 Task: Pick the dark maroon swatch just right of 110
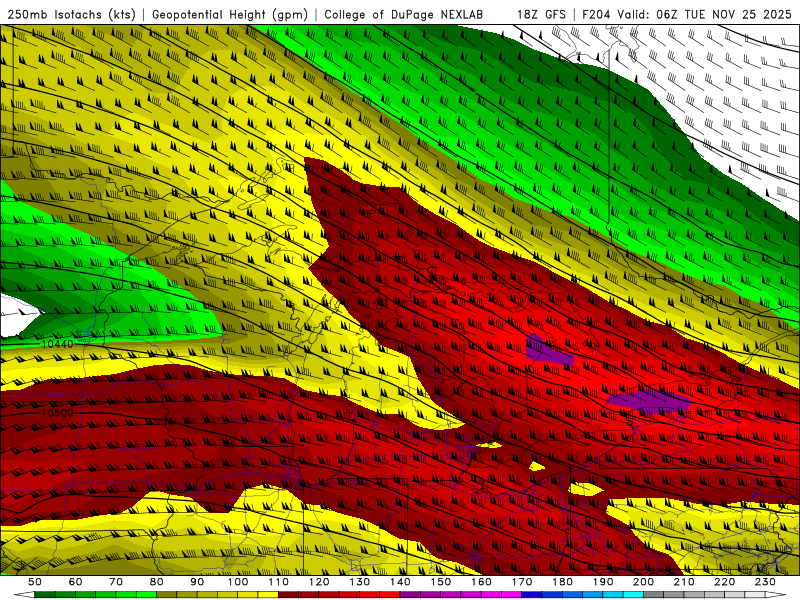[288, 595]
